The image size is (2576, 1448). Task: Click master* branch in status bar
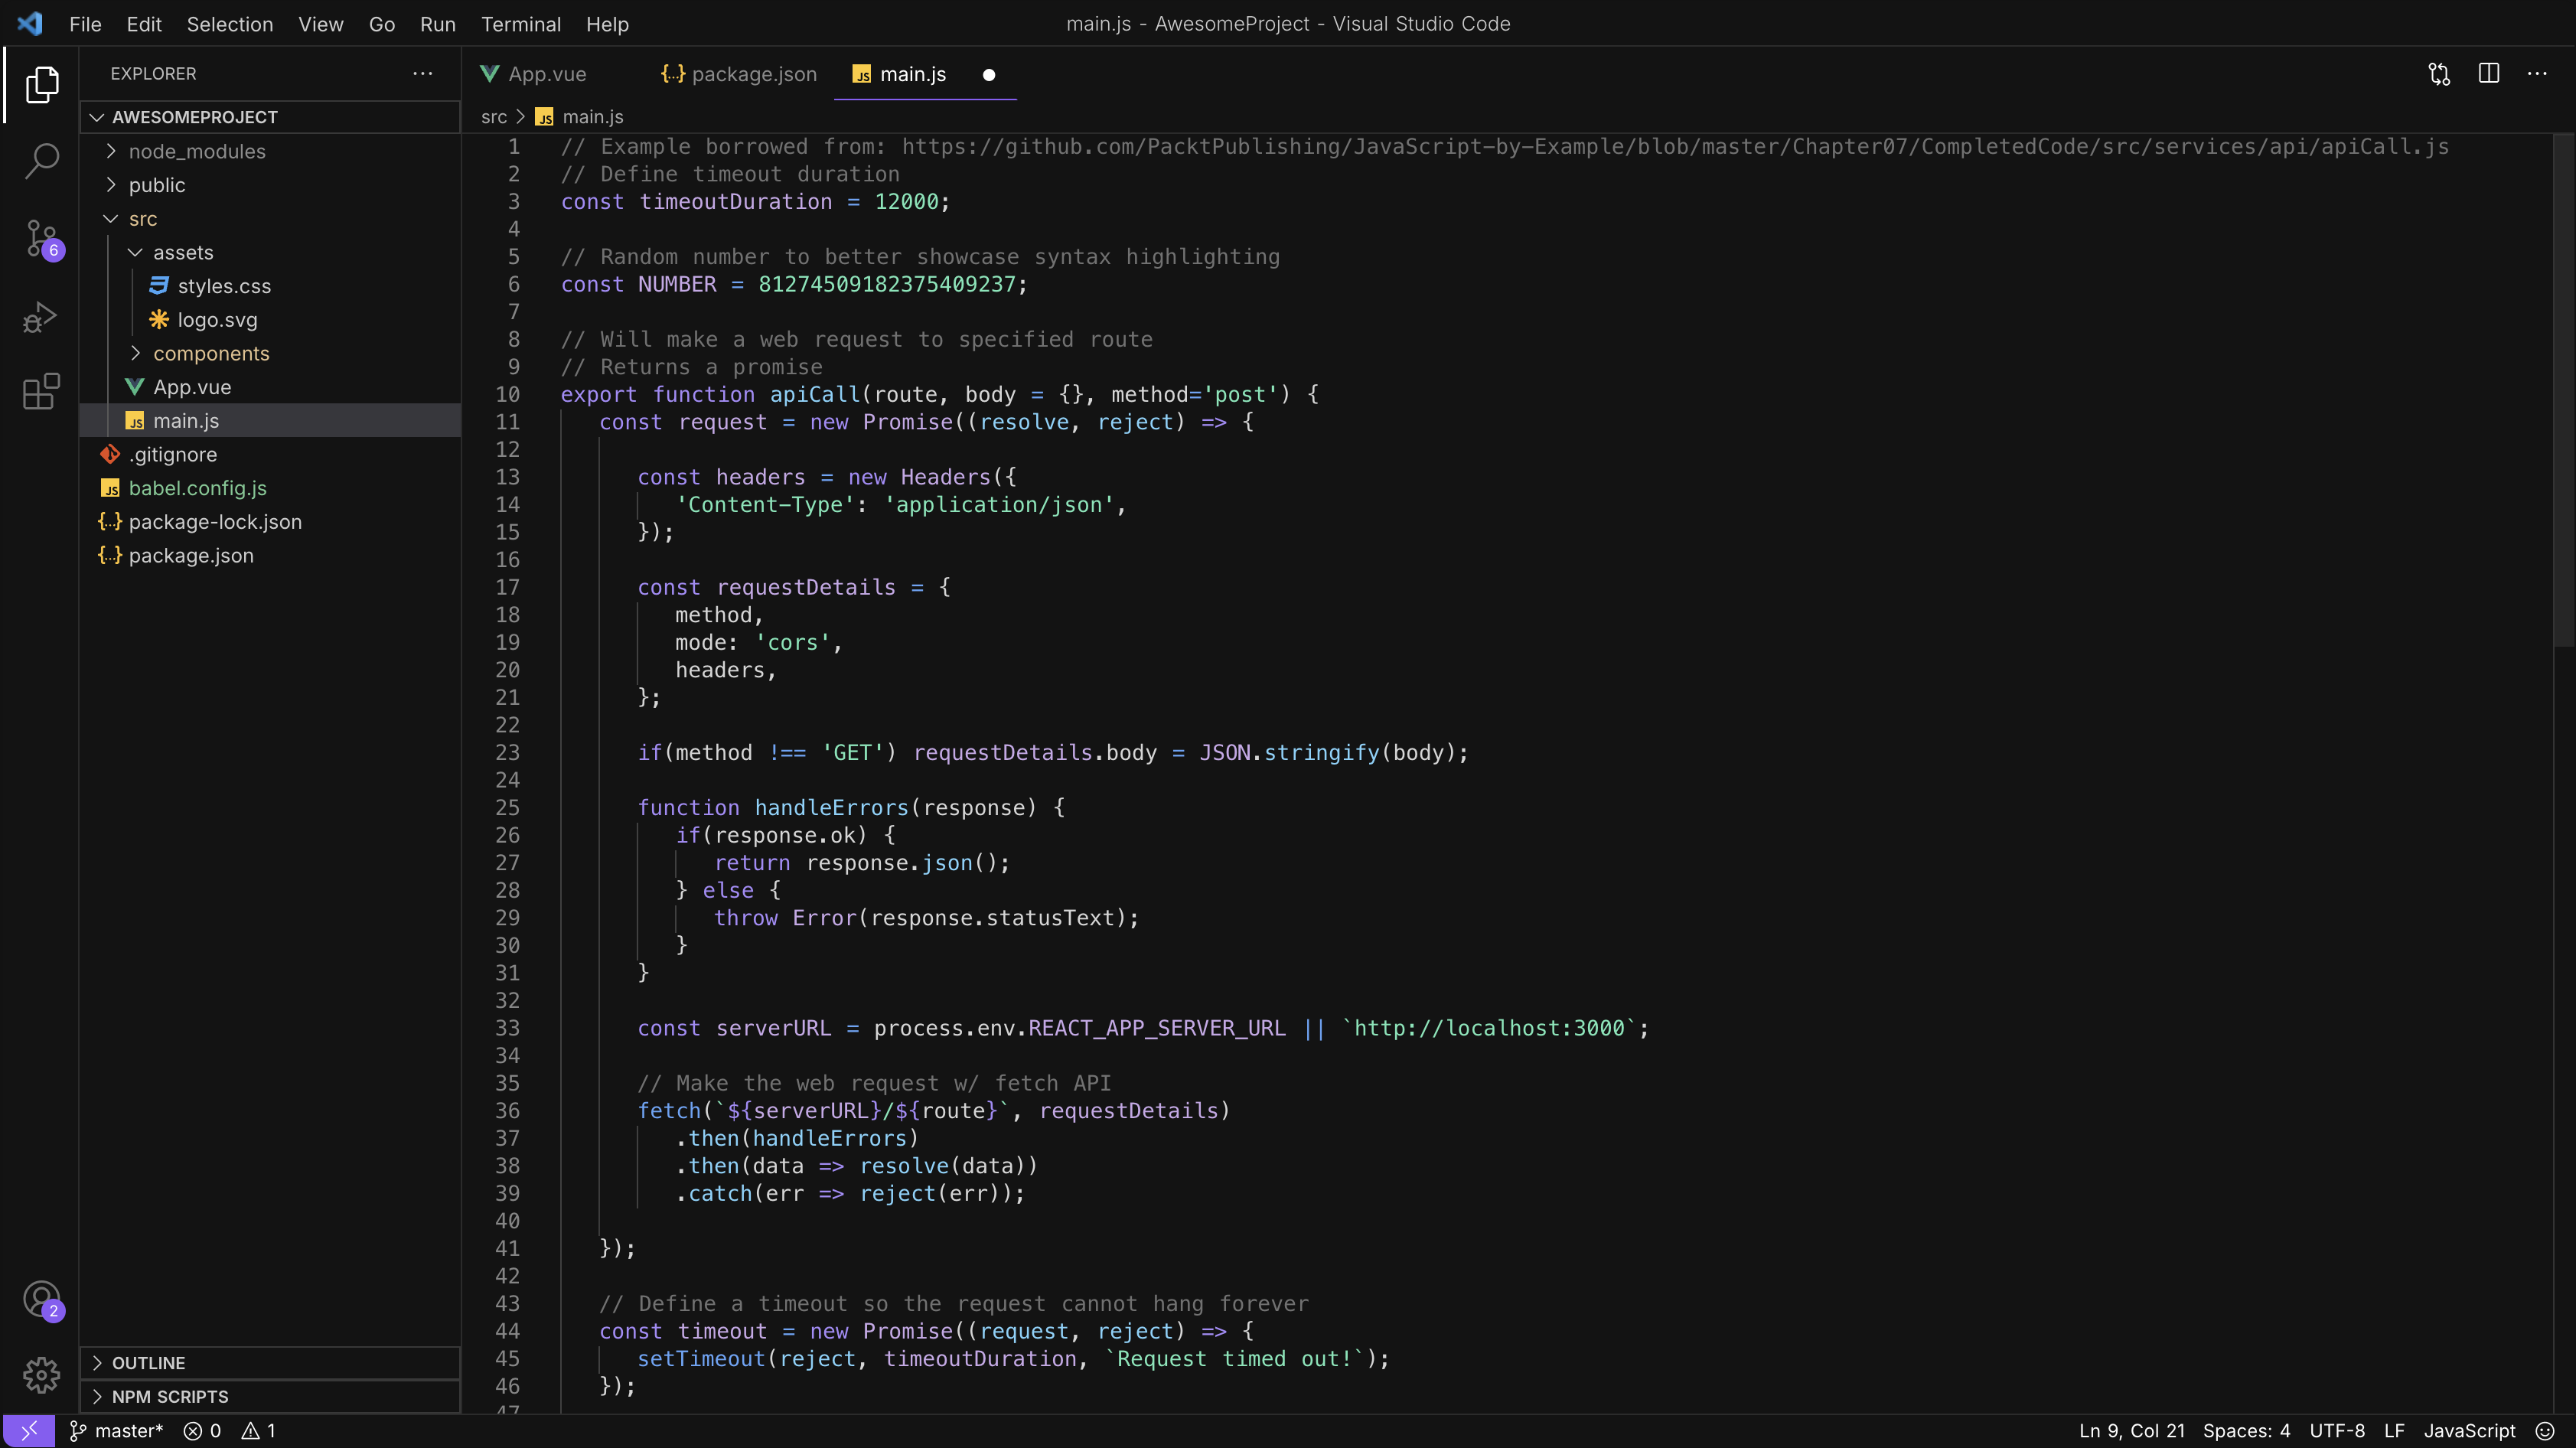(117, 1431)
